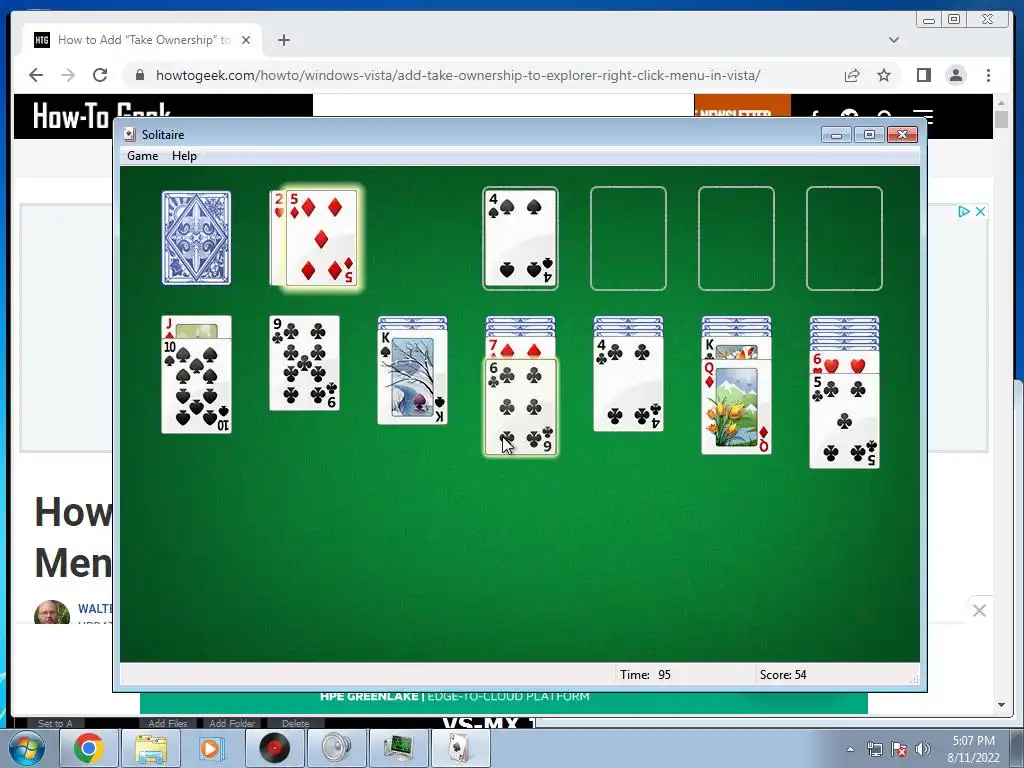The image size is (1024, 768).
Task: Draw a card from the stock deck
Action: [197, 238]
